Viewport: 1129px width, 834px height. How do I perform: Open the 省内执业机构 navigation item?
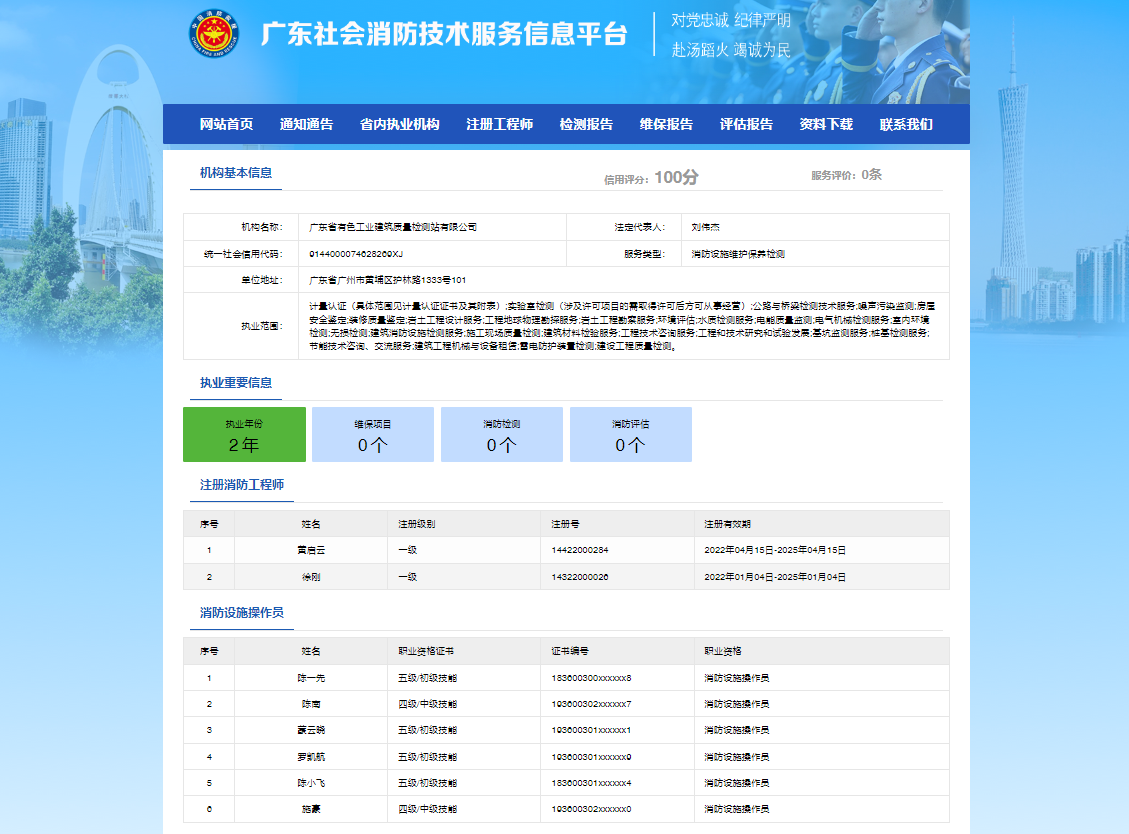tap(399, 124)
